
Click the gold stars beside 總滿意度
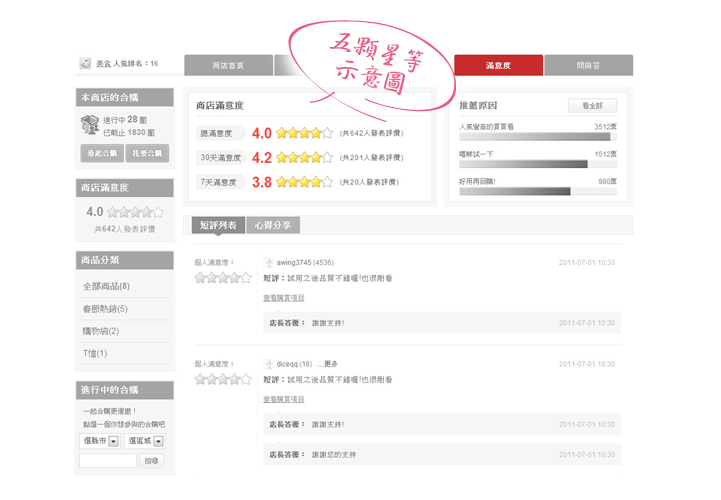[305, 132]
